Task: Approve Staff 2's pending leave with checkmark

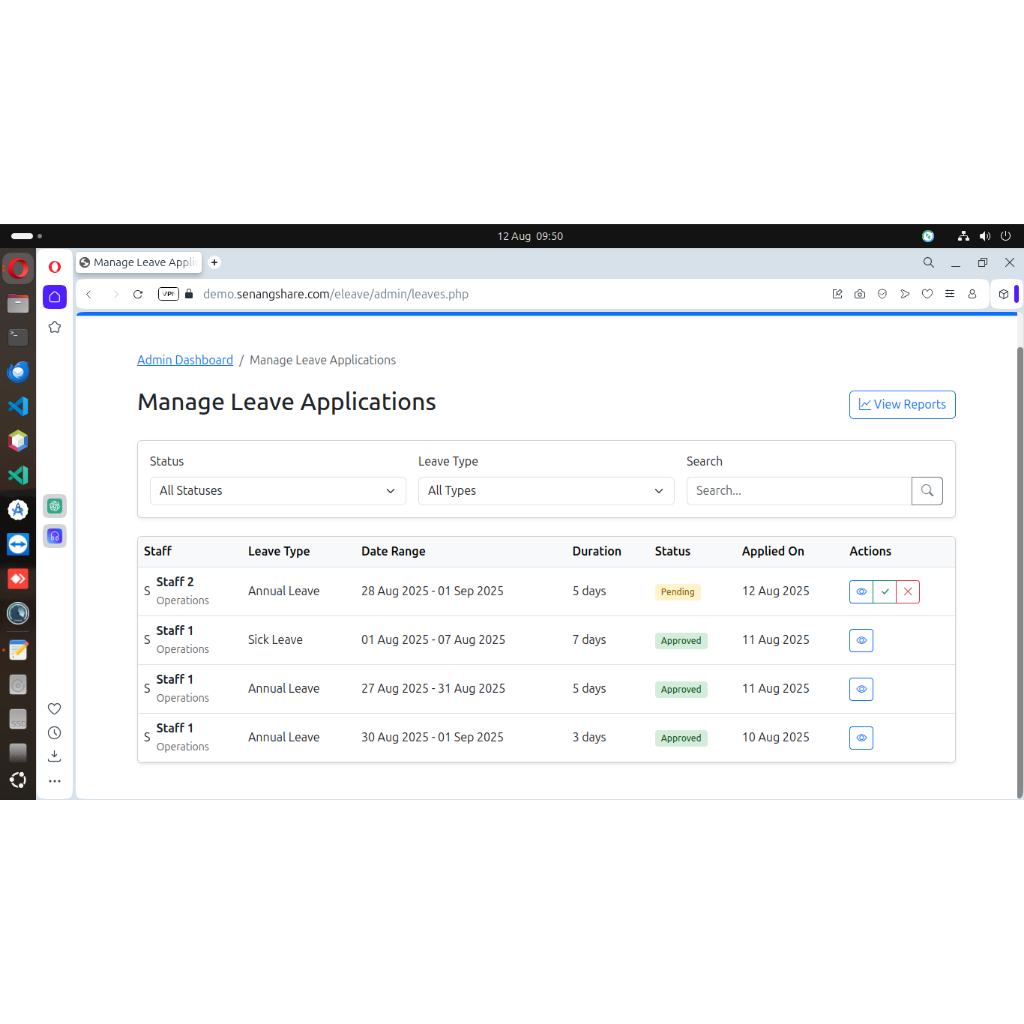Action: click(885, 592)
